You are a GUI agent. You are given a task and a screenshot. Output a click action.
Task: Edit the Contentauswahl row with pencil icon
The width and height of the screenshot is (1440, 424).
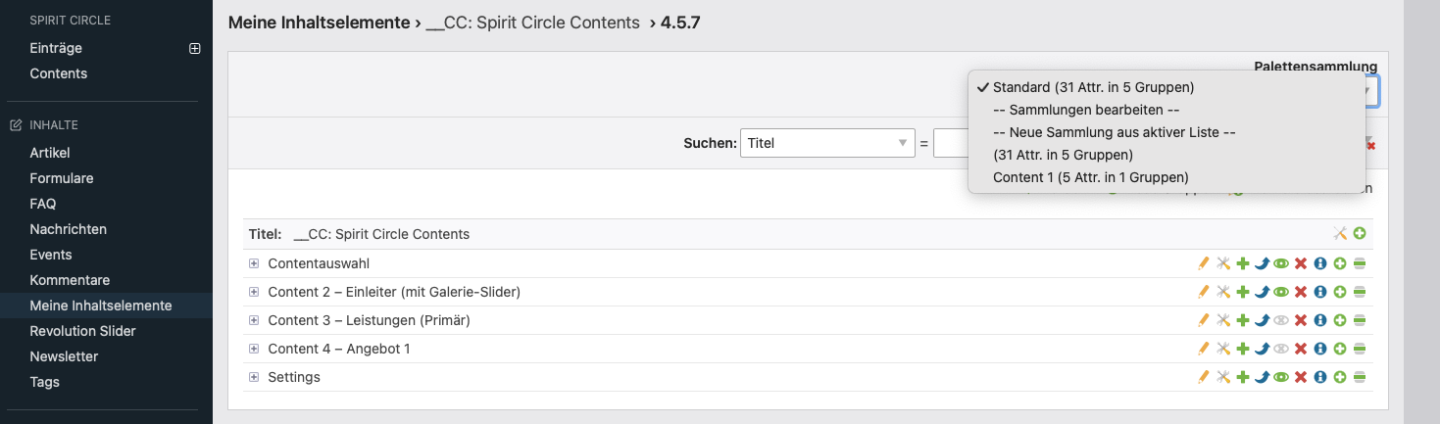[x=1204, y=264]
